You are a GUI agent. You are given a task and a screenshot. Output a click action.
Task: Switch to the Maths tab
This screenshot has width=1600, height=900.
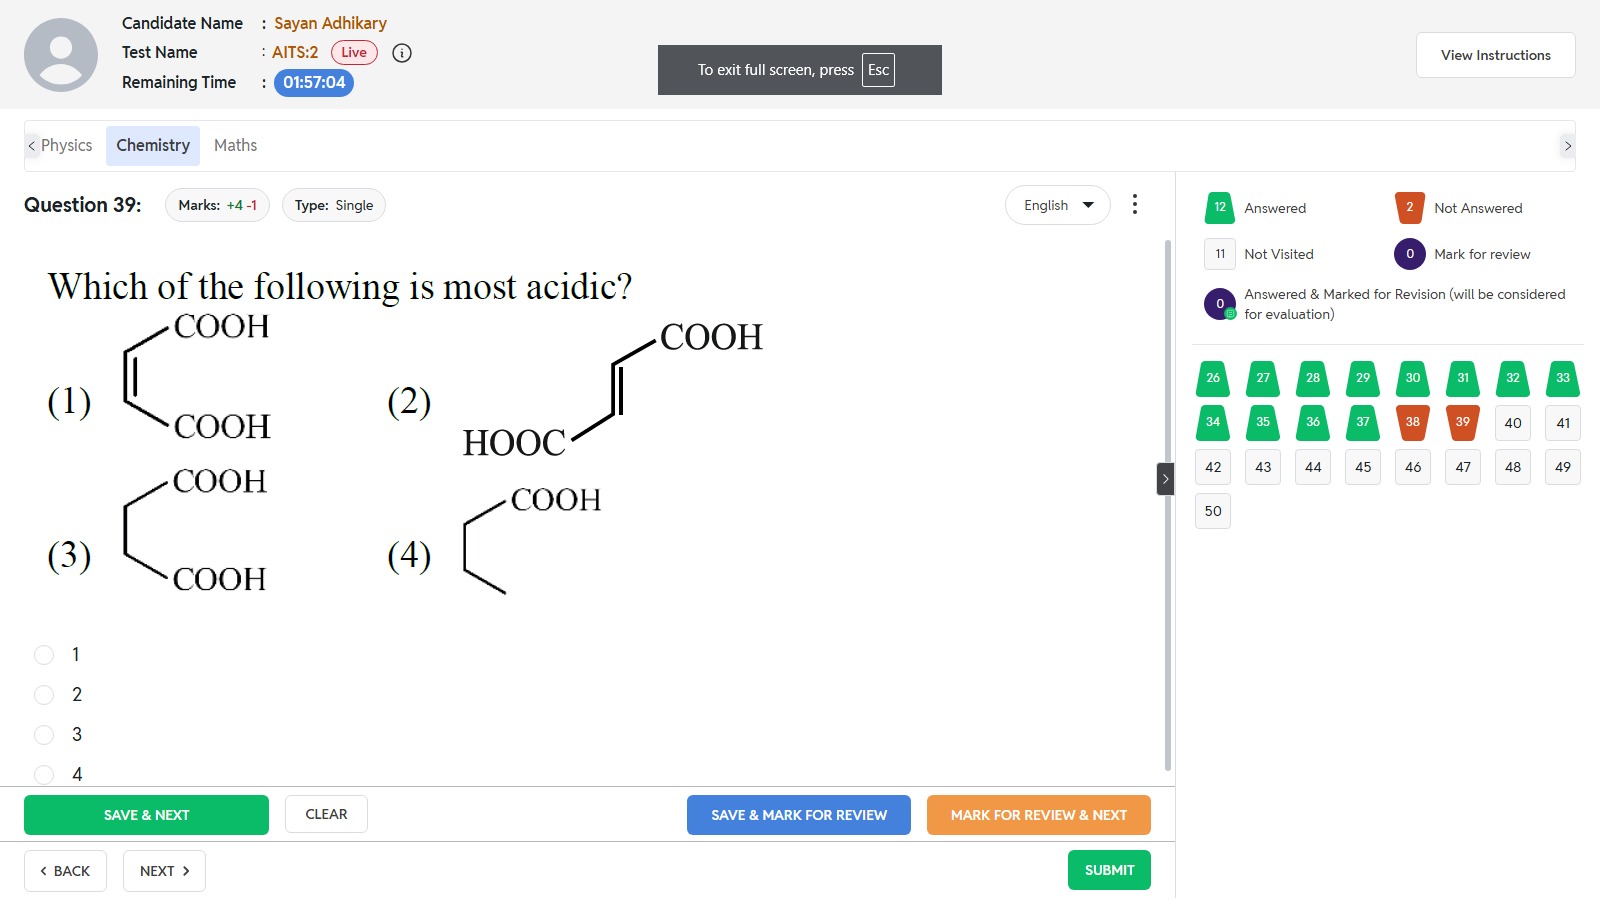[x=235, y=146]
